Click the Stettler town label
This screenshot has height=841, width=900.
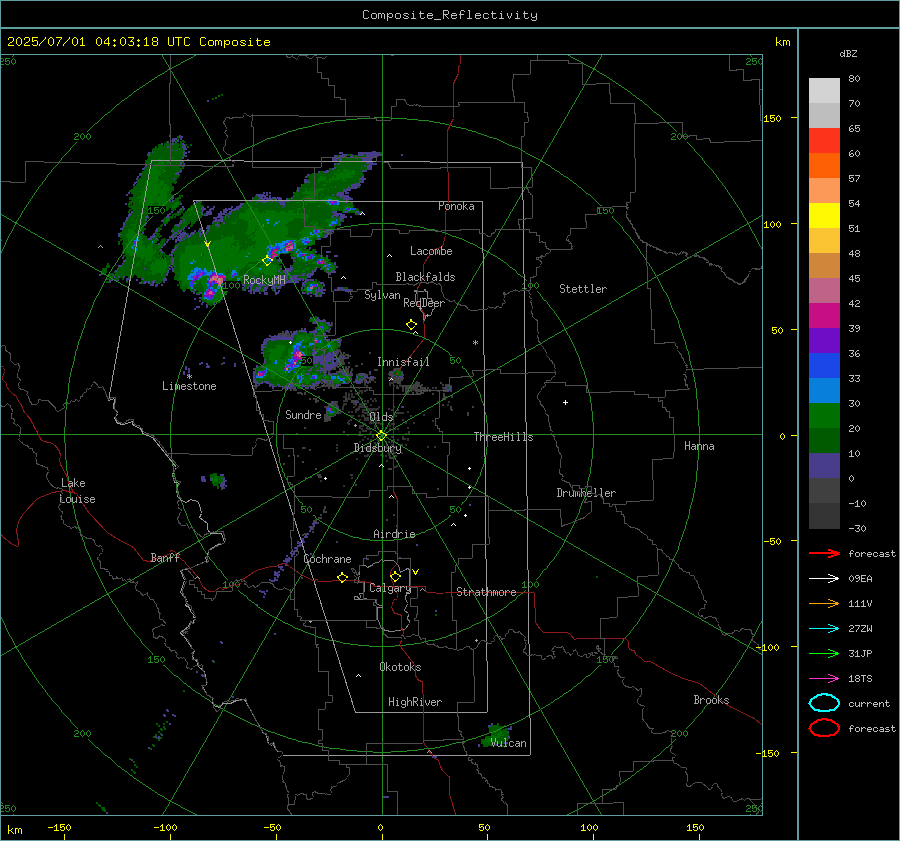(583, 289)
